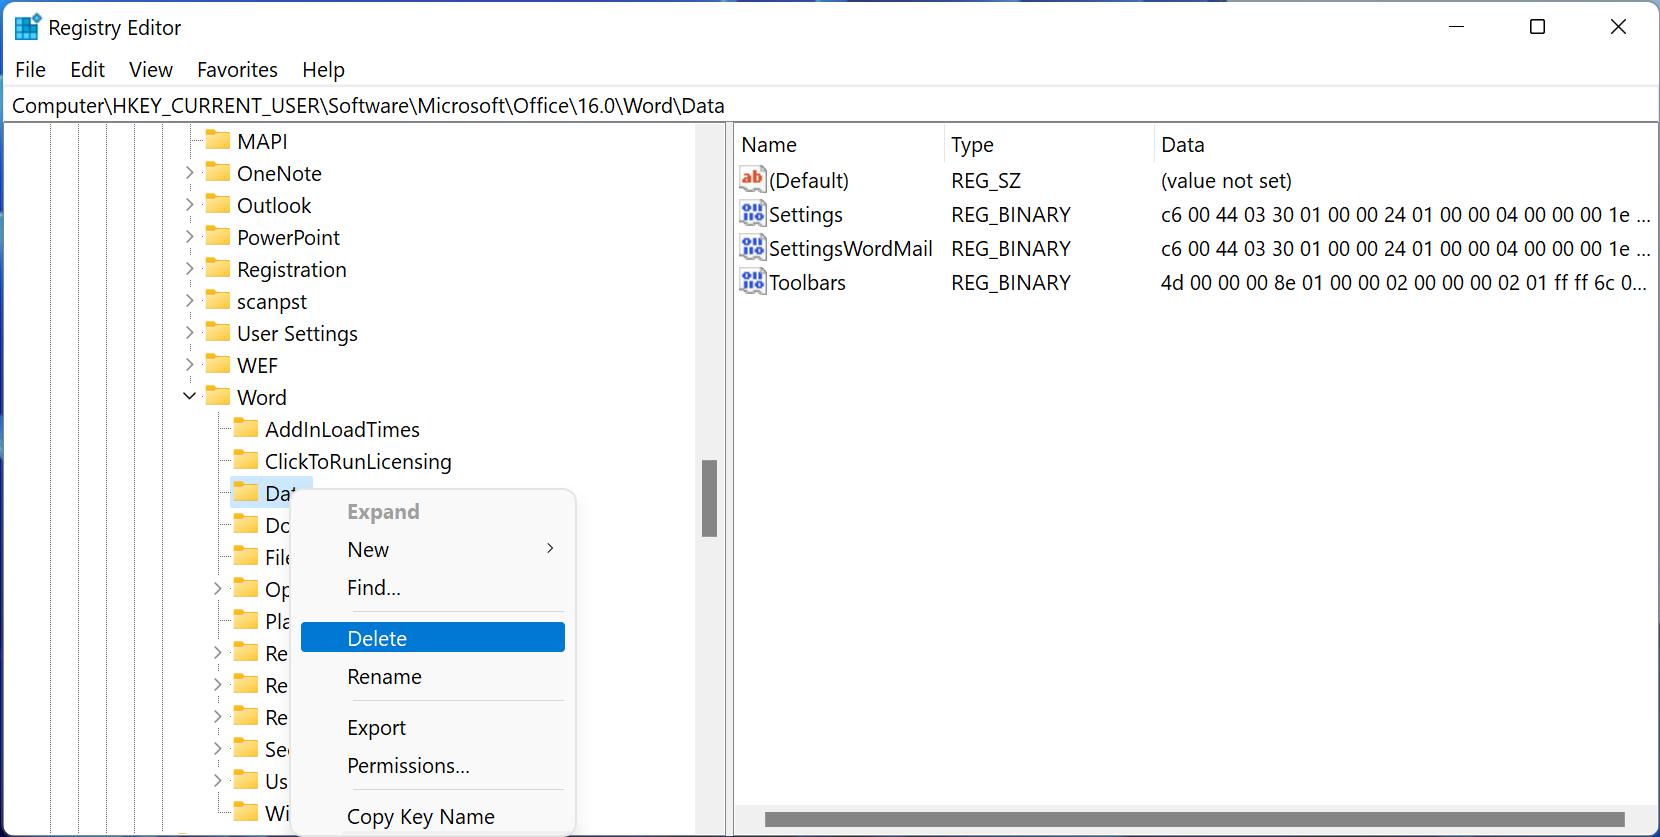Image resolution: width=1660 pixels, height=837 pixels.
Task: Click the ClickToRunLicensing folder icon
Action: click(246, 460)
